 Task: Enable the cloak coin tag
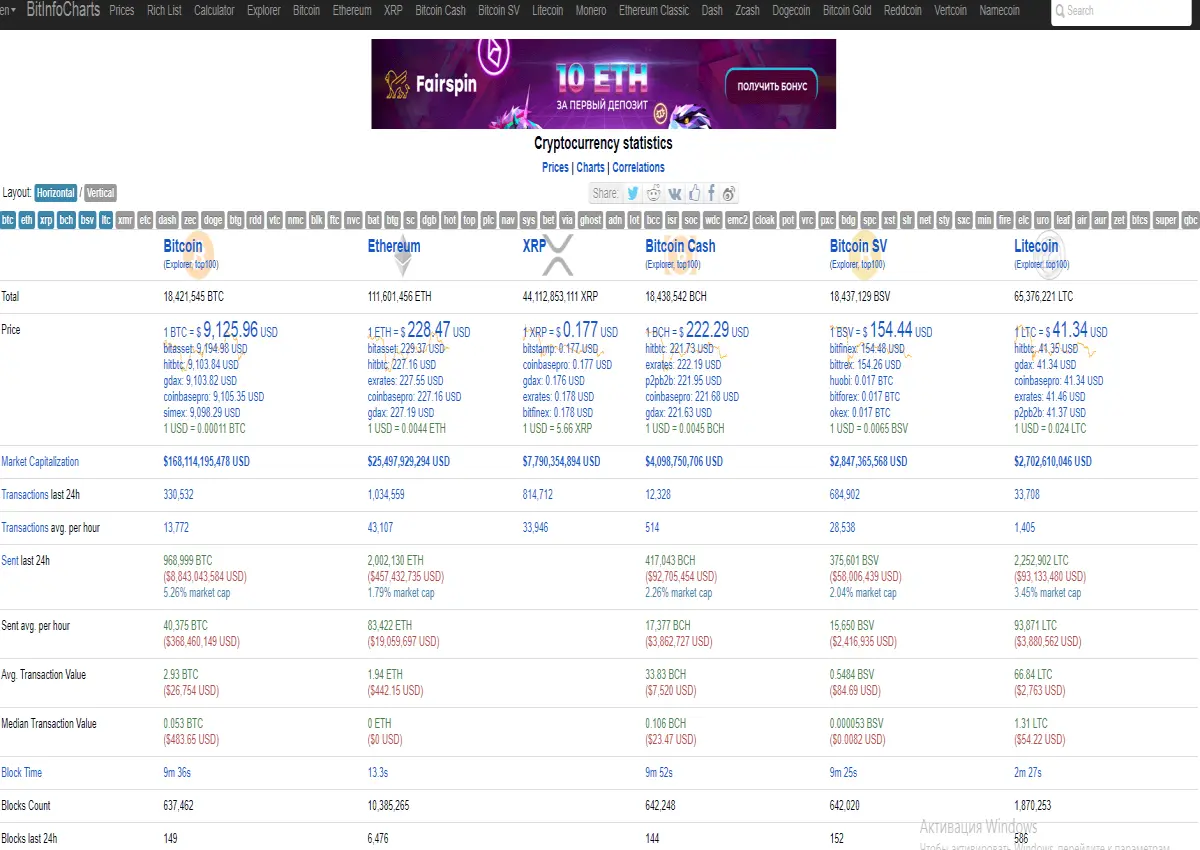pos(764,220)
